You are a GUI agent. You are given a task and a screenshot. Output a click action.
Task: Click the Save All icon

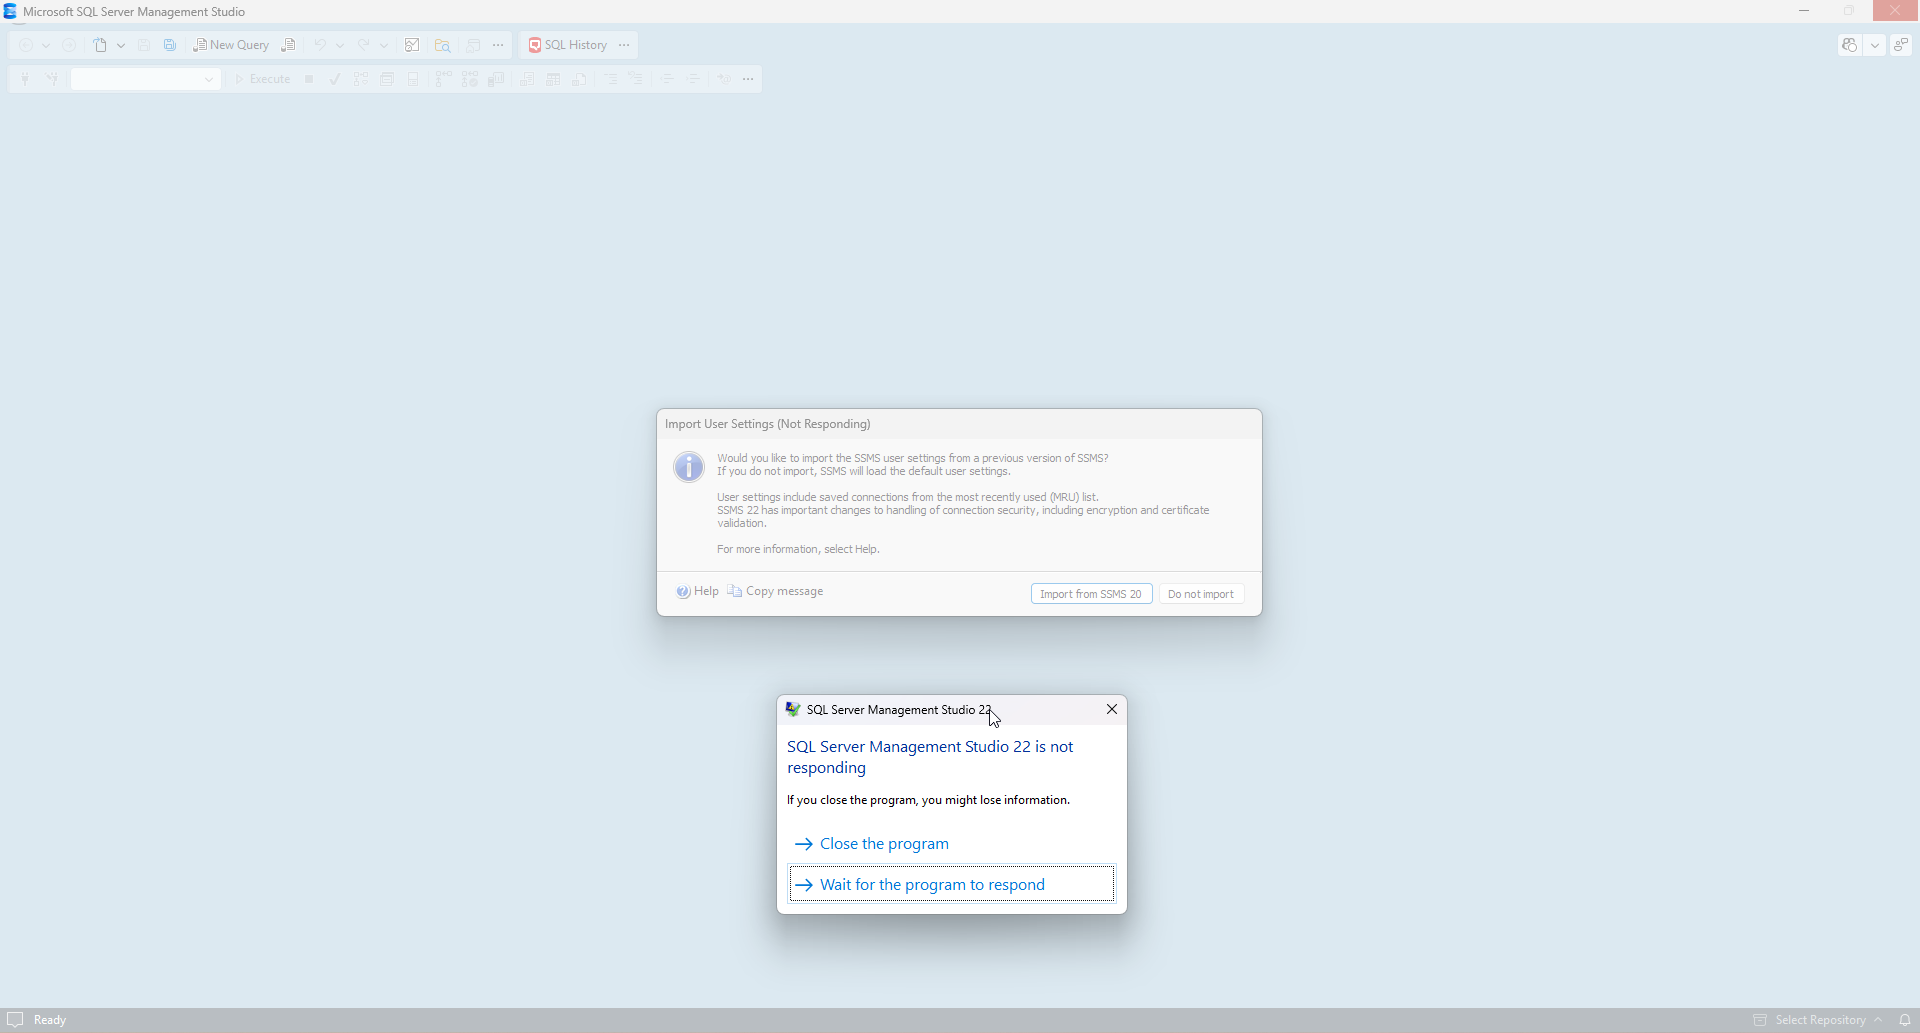[170, 45]
